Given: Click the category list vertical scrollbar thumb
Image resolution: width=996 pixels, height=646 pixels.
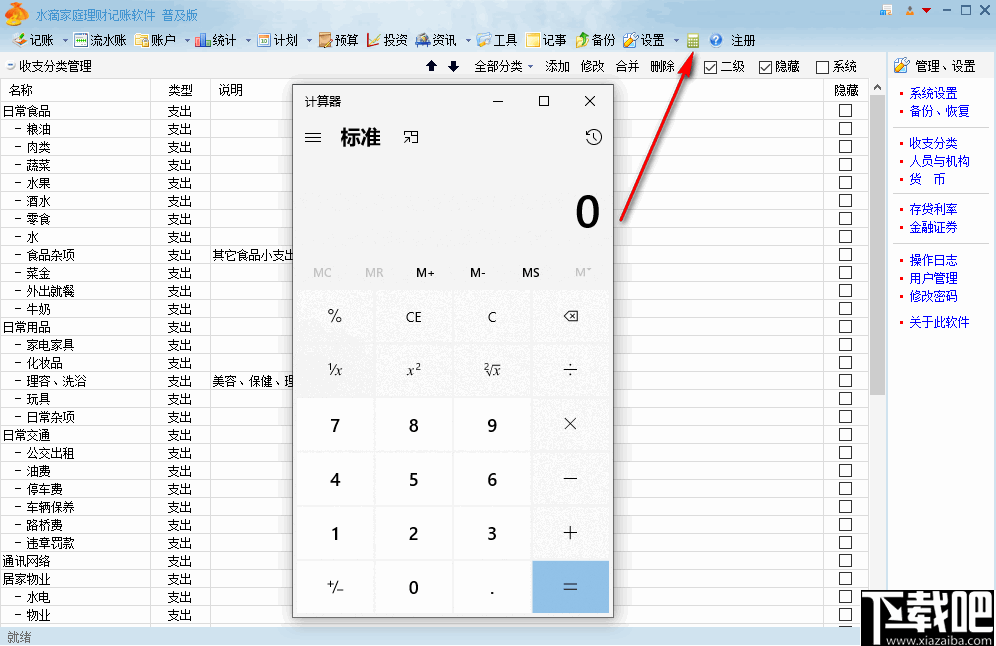Looking at the screenshot, I should point(877,245).
